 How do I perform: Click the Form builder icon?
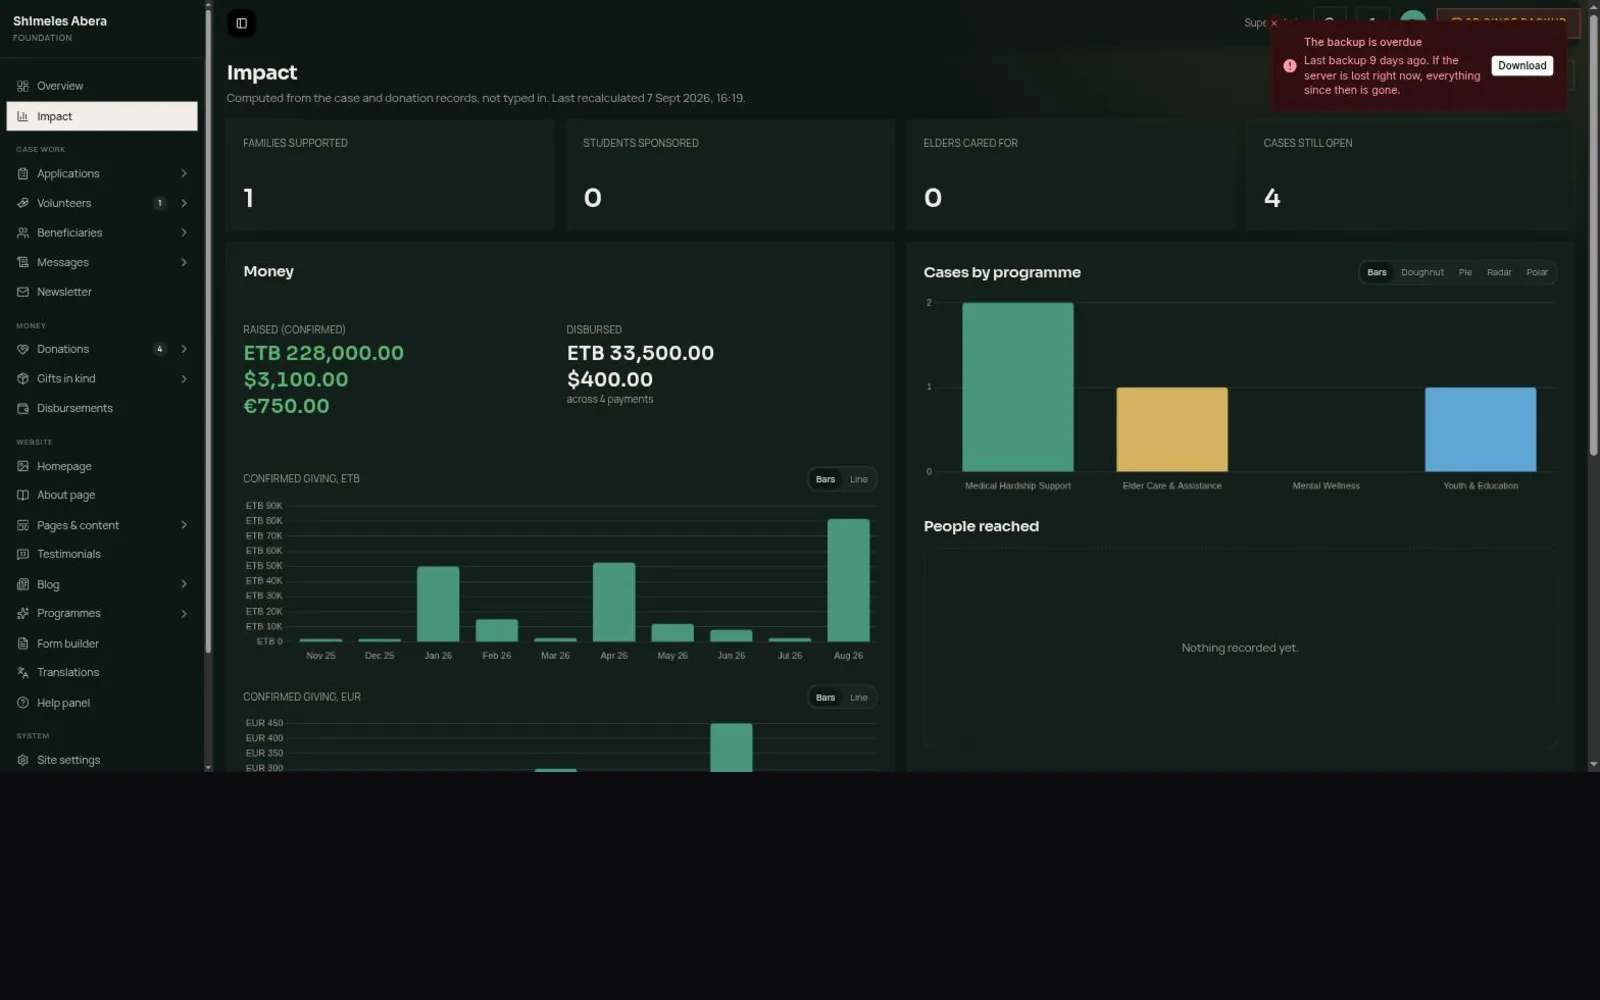coord(23,644)
